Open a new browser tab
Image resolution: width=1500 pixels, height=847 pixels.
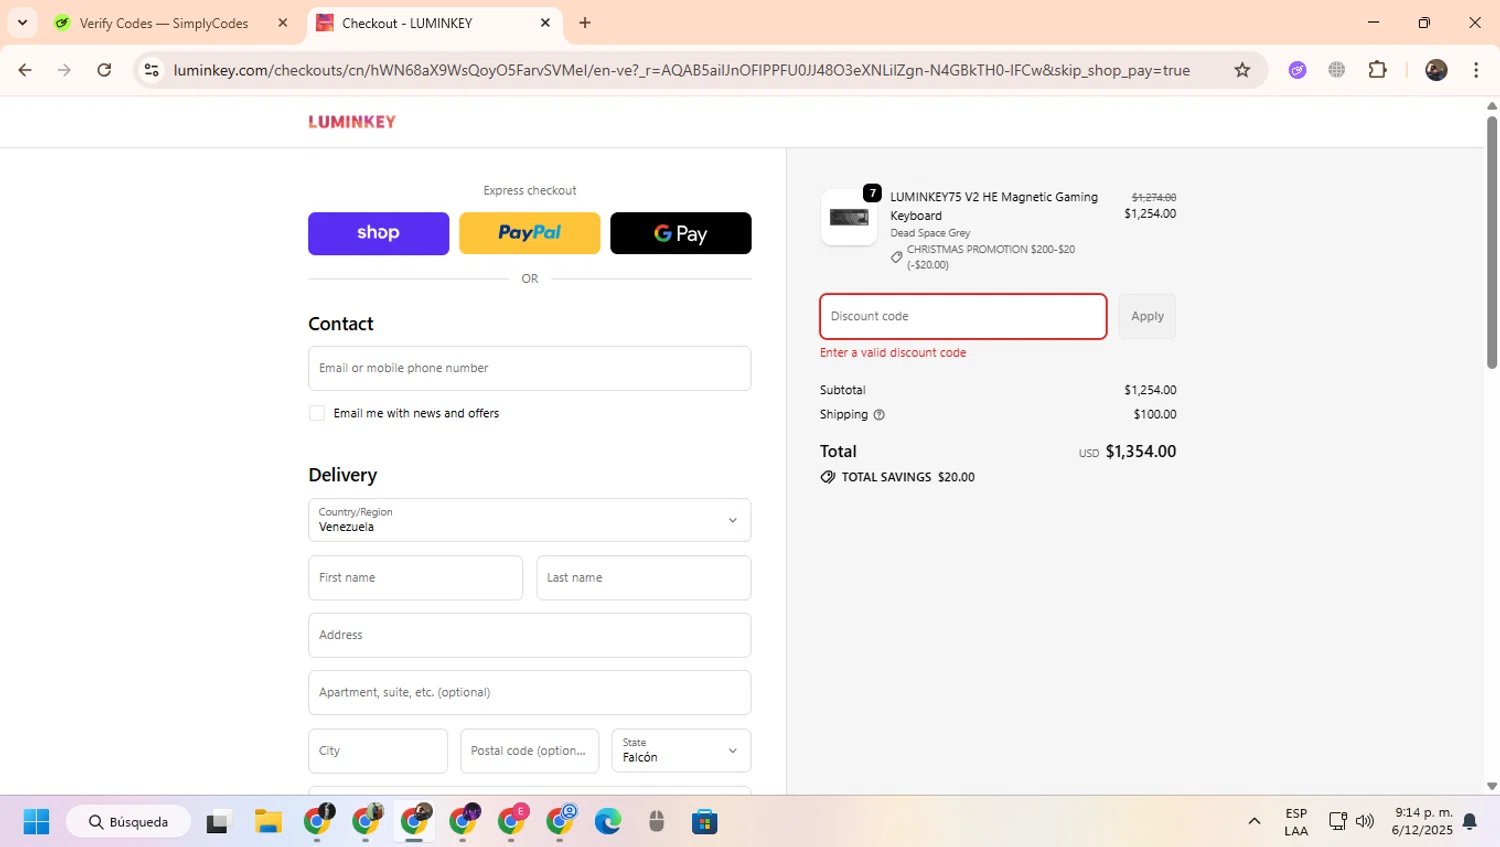585,23
